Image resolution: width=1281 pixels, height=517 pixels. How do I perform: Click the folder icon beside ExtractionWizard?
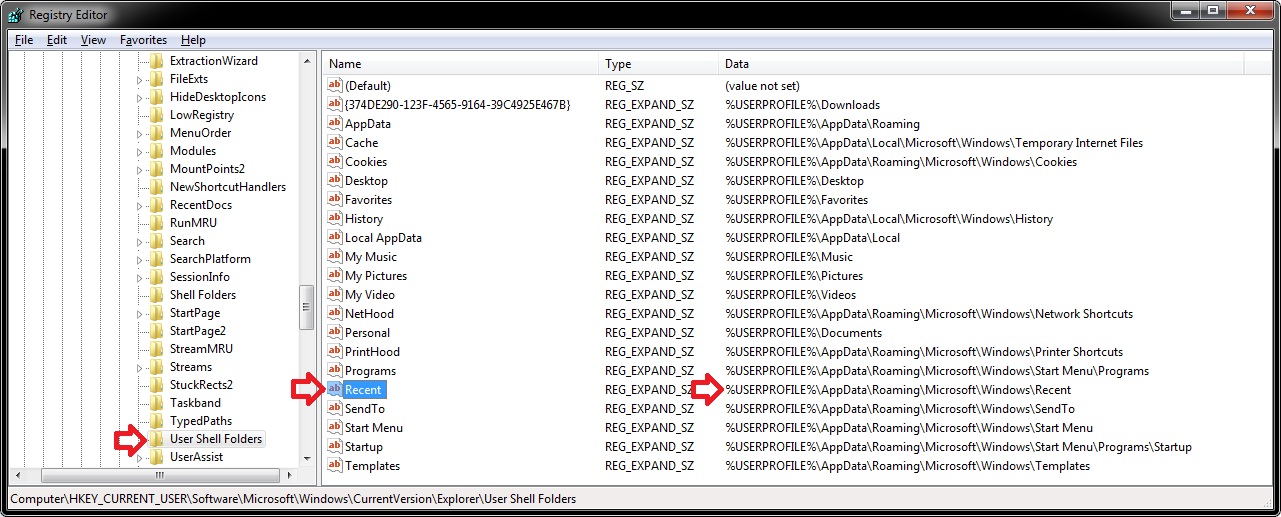(156, 61)
